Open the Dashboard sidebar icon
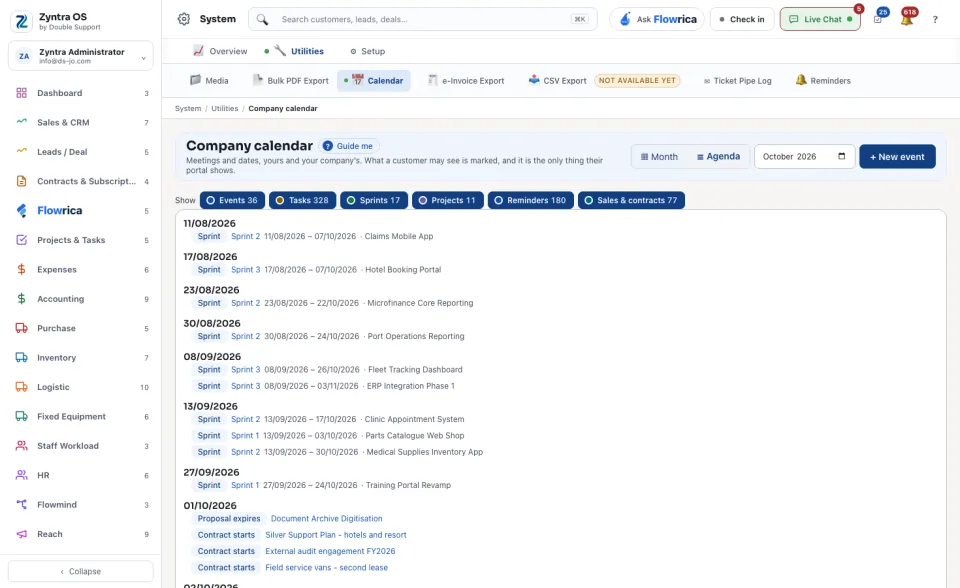 [x=21, y=93]
